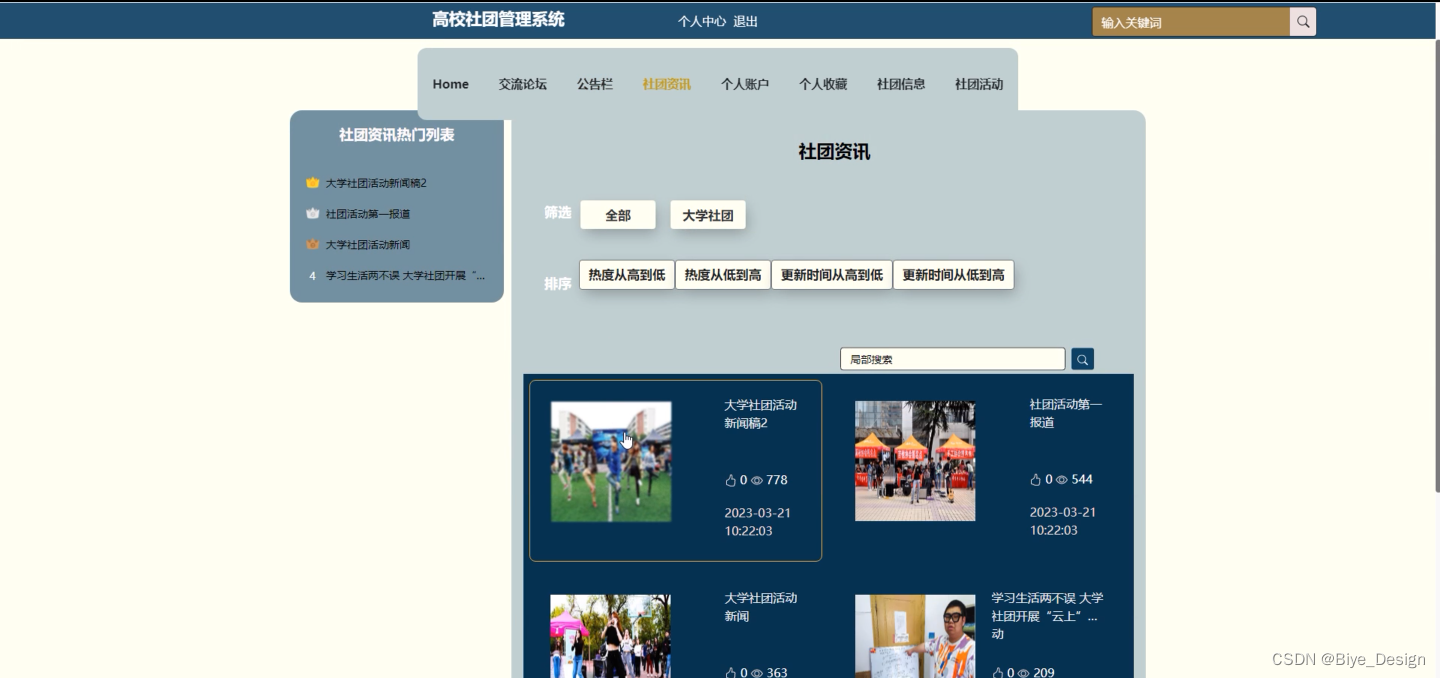
Task: Click the local search magnifier button
Action: 1082,359
